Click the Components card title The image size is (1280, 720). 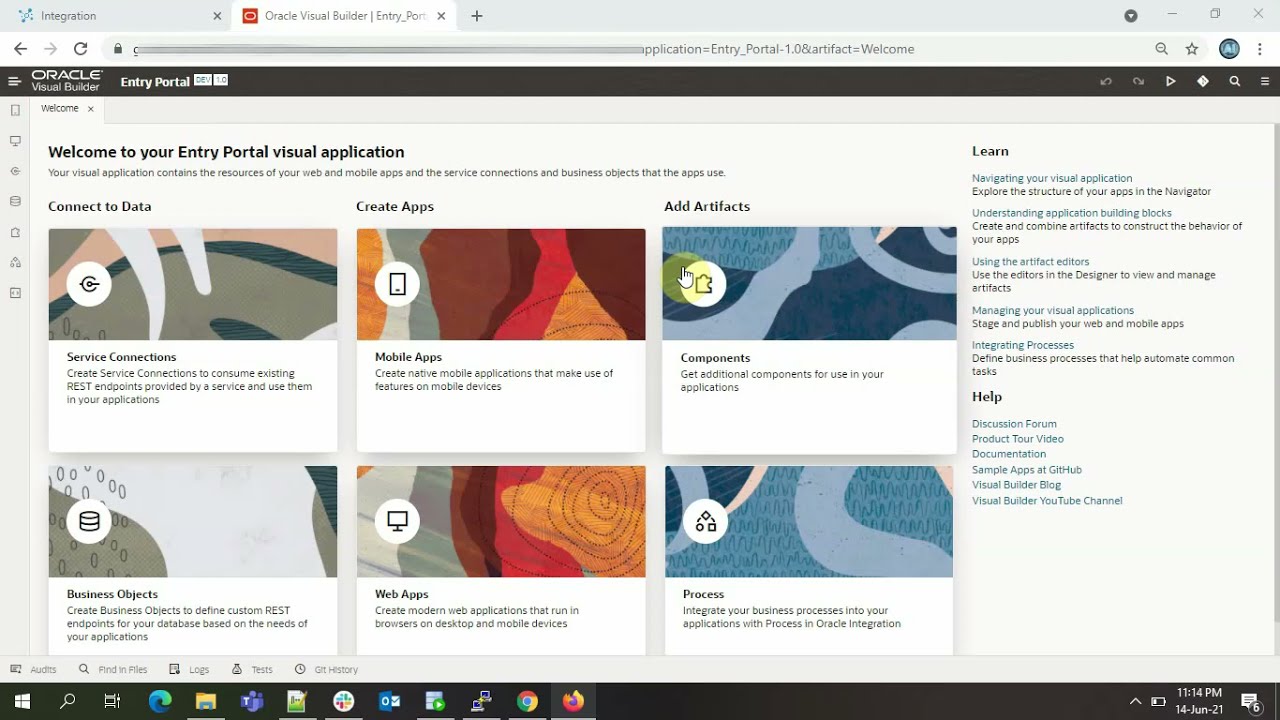coord(715,358)
